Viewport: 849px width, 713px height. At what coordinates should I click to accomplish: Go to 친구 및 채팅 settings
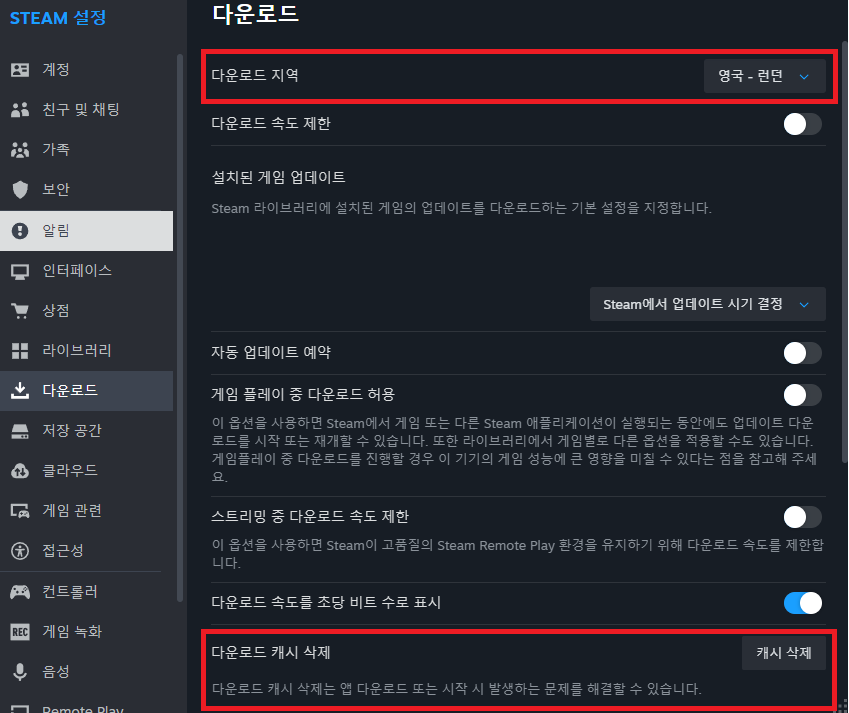pos(87,109)
